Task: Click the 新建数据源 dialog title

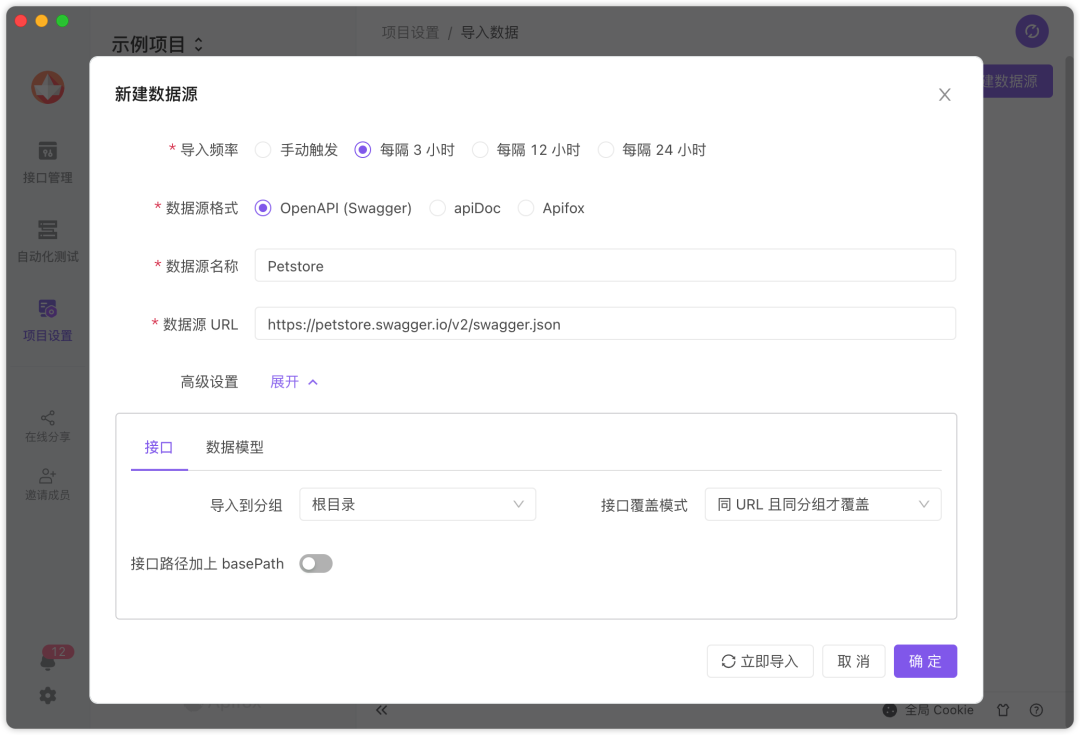Action: 156,94
